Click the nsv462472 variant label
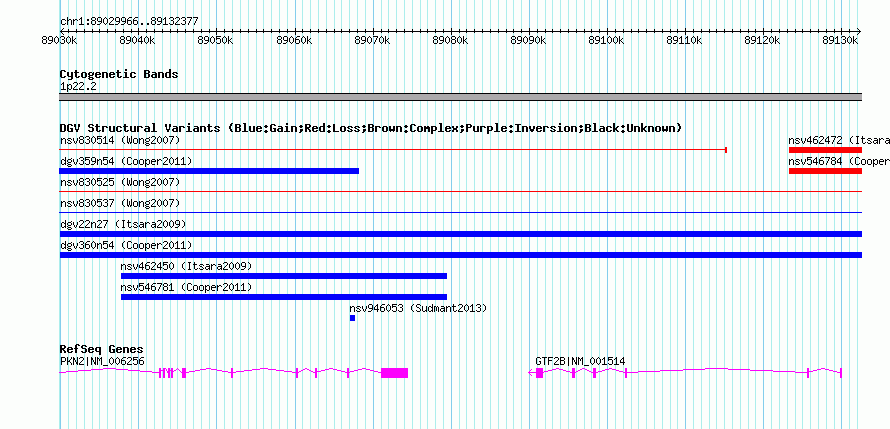890x429 pixels. 839,140
